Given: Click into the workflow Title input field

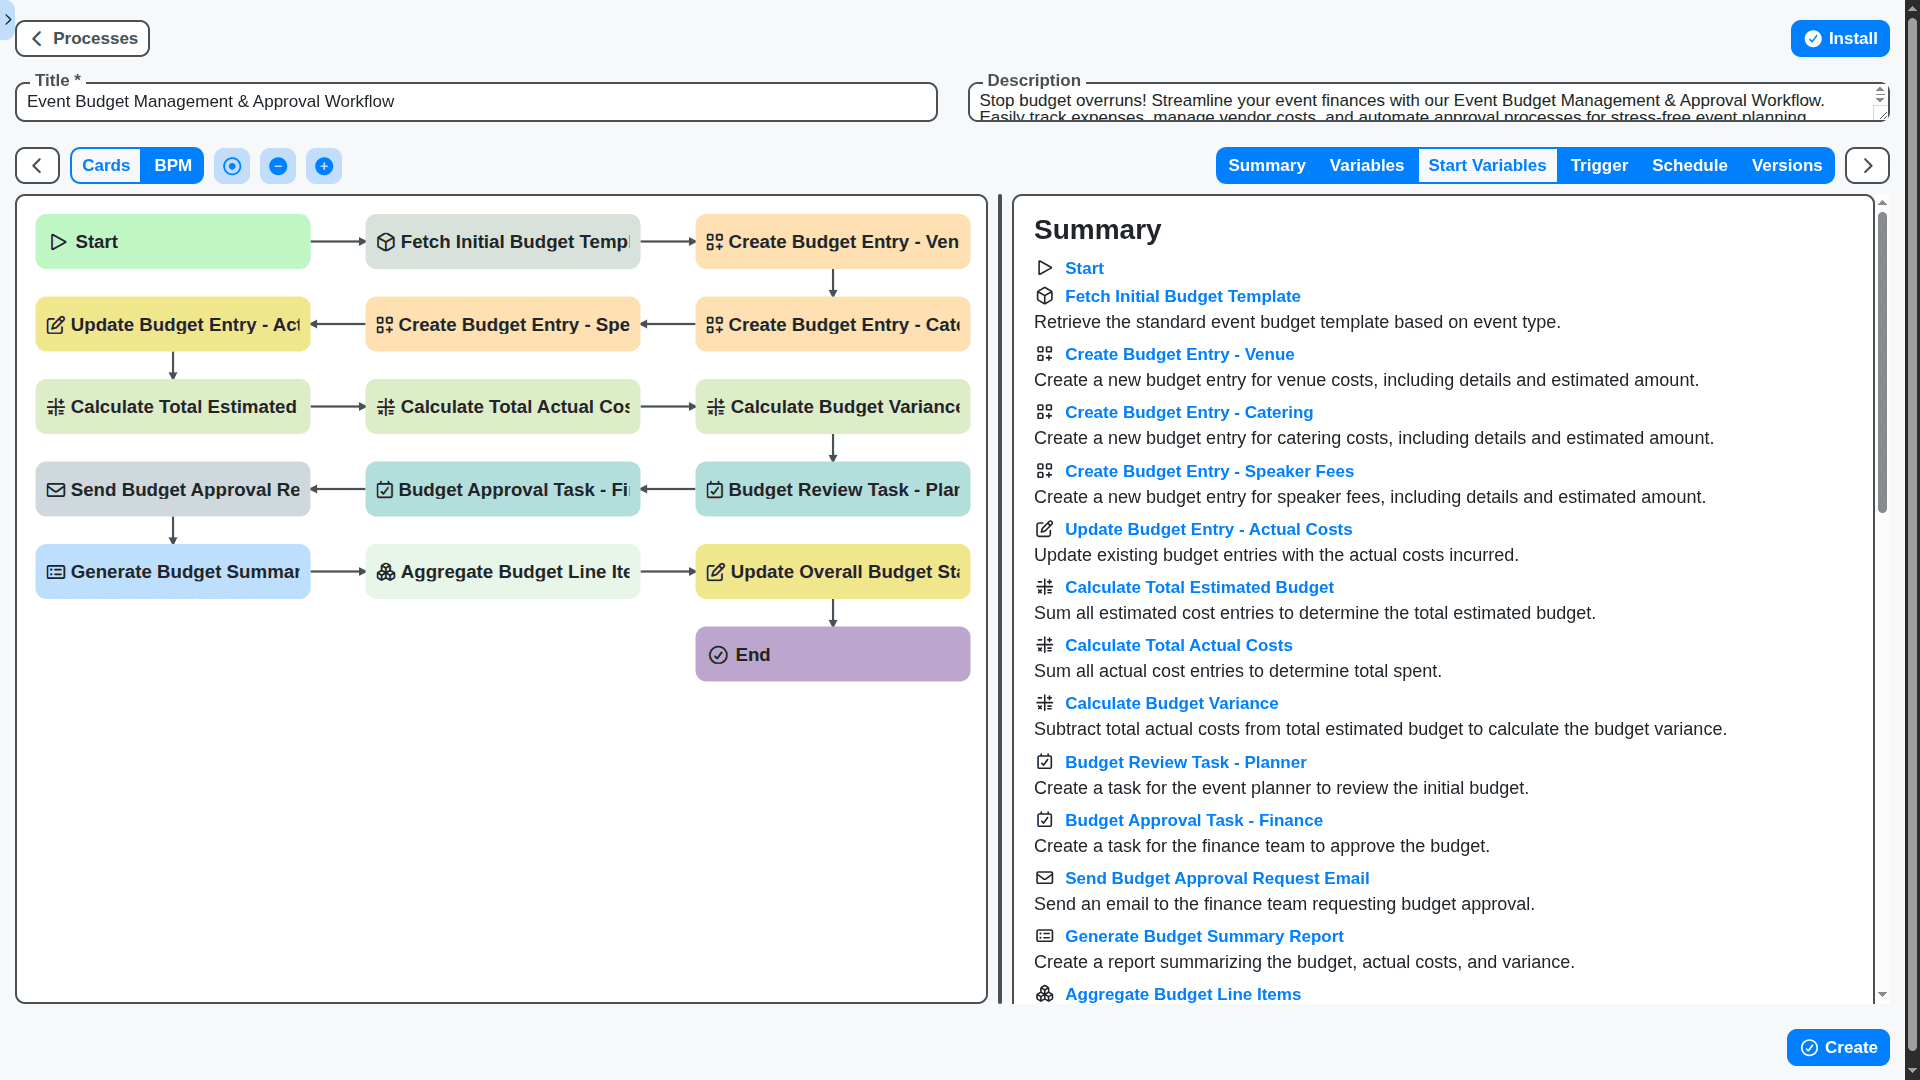Looking at the screenshot, I should tap(475, 101).
